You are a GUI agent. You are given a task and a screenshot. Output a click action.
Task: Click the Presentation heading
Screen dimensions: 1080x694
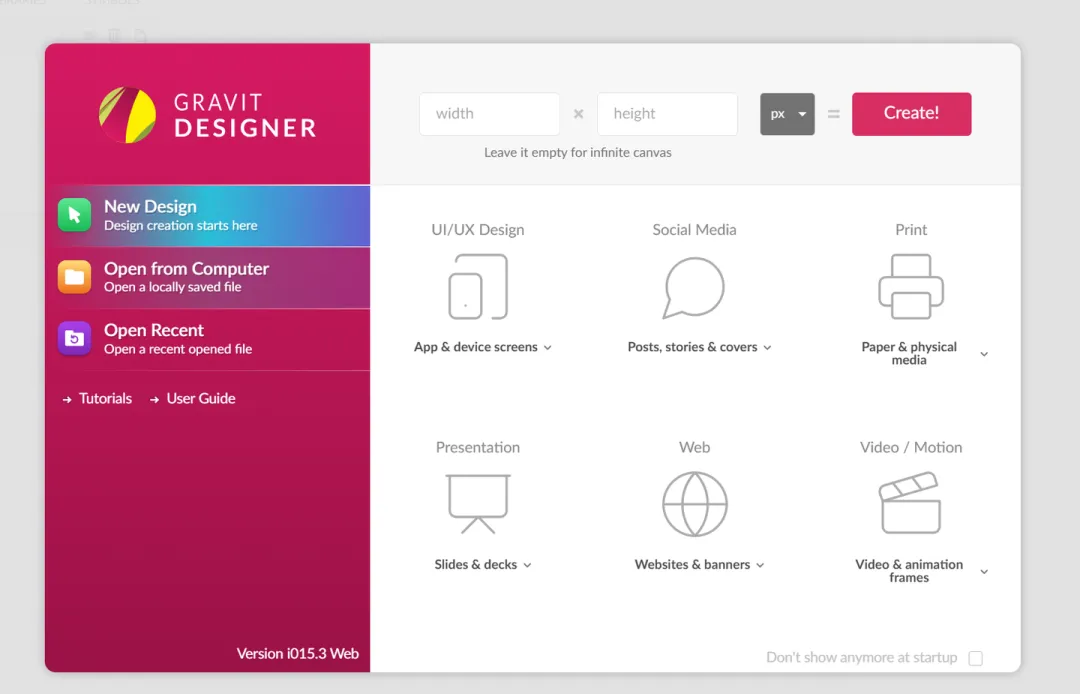point(478,448)
